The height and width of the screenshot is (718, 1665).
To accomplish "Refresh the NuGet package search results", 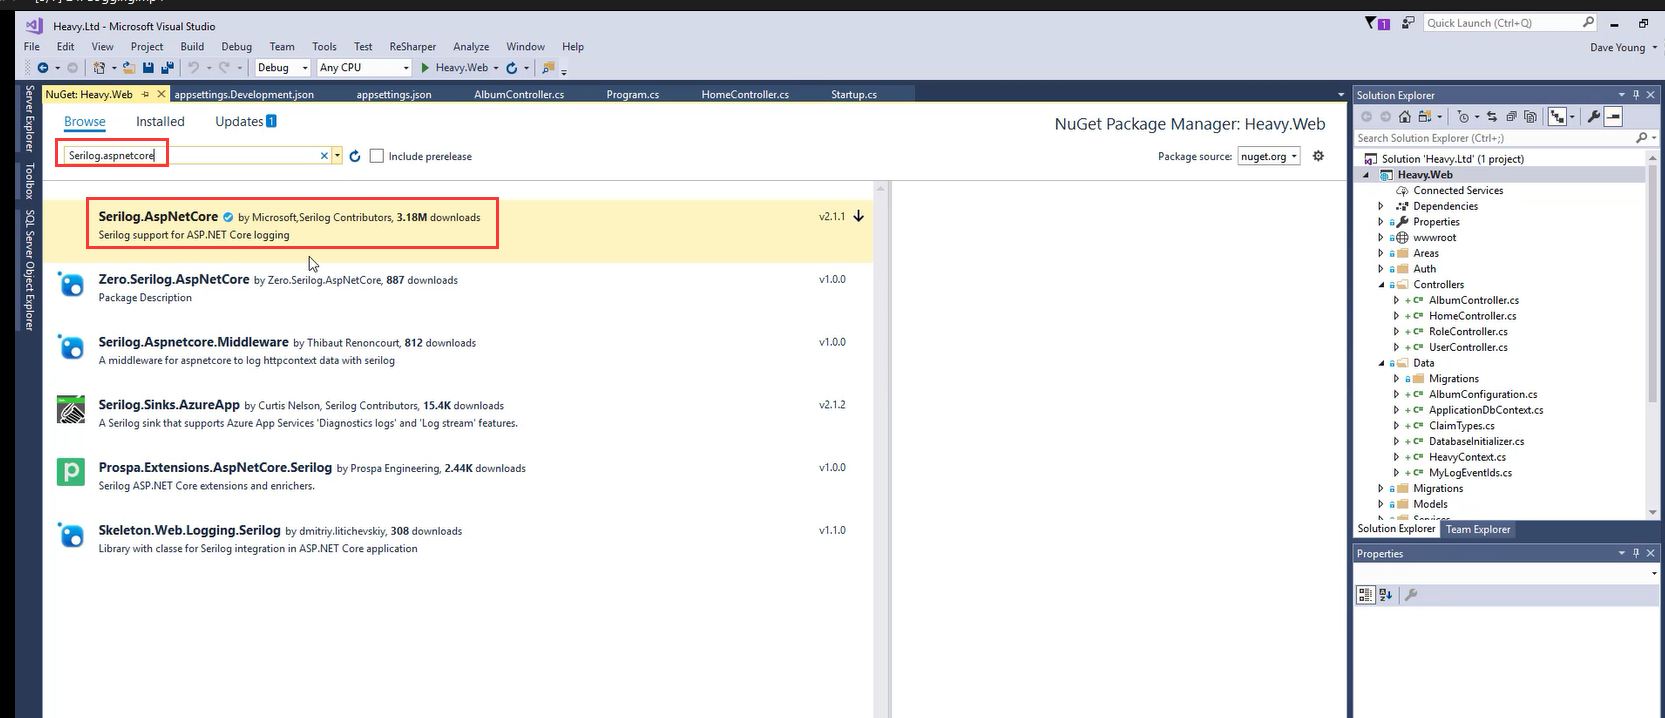I will [355, 156].
